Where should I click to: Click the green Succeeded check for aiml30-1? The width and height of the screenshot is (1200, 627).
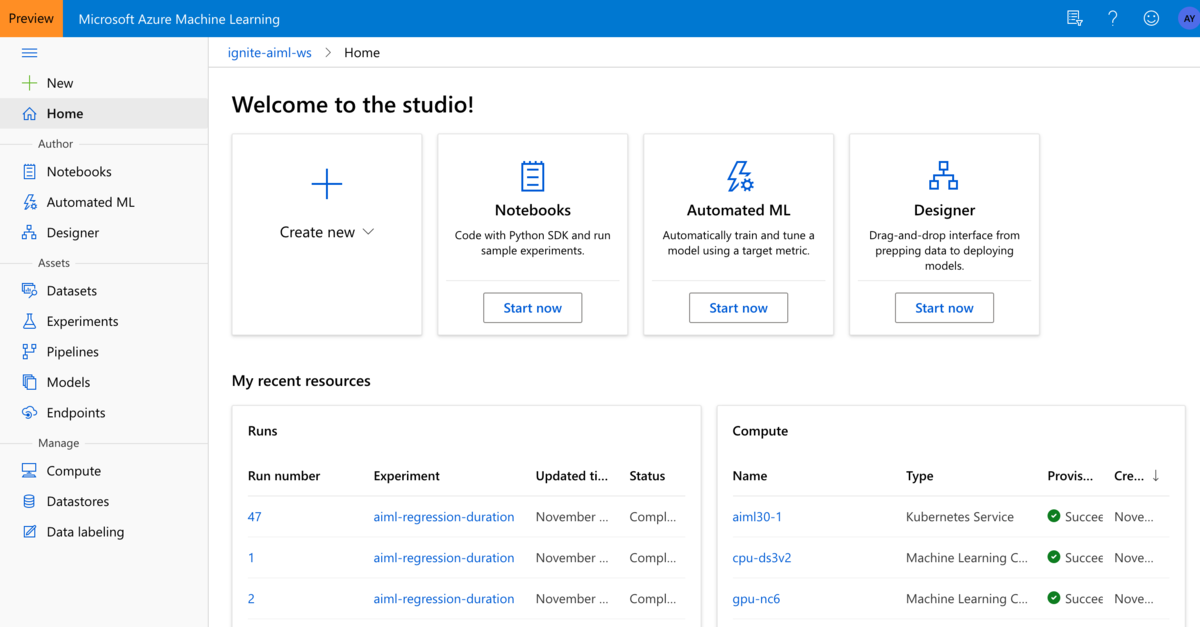point(1053,517)
